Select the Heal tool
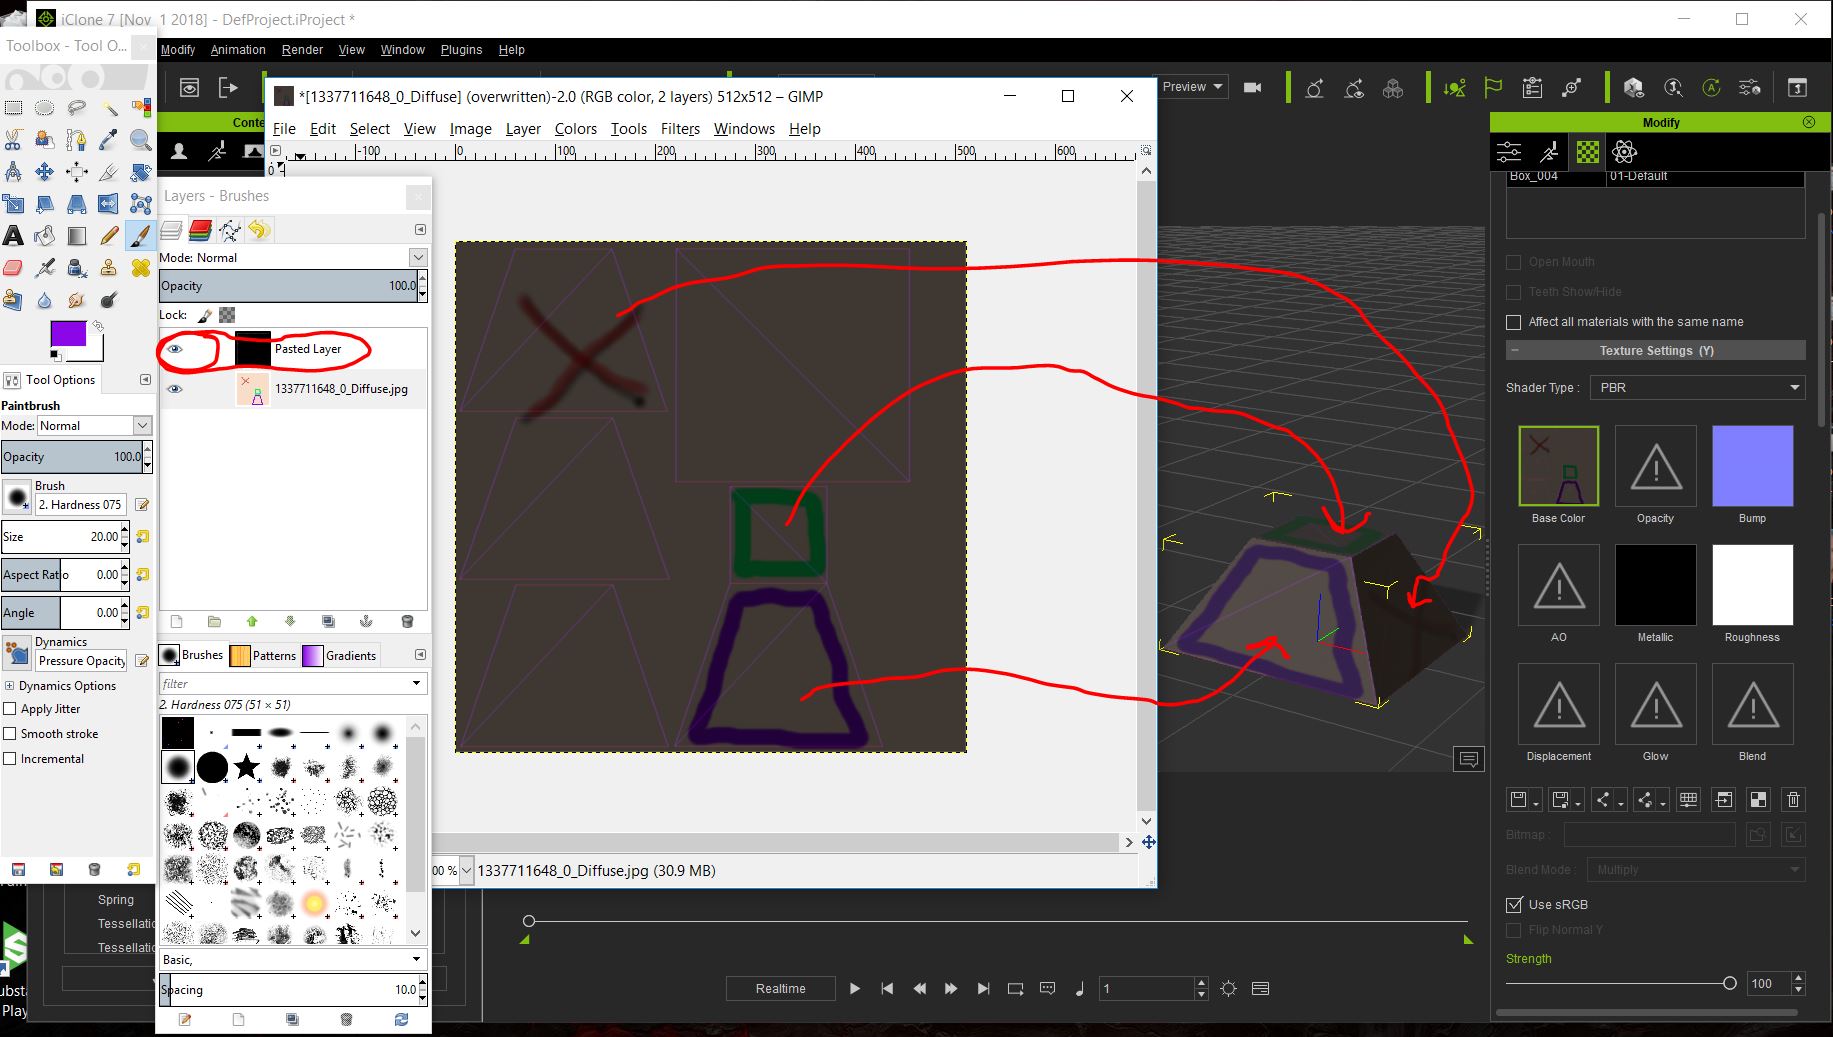1833x1037 pixels. [x=141, y=268]
